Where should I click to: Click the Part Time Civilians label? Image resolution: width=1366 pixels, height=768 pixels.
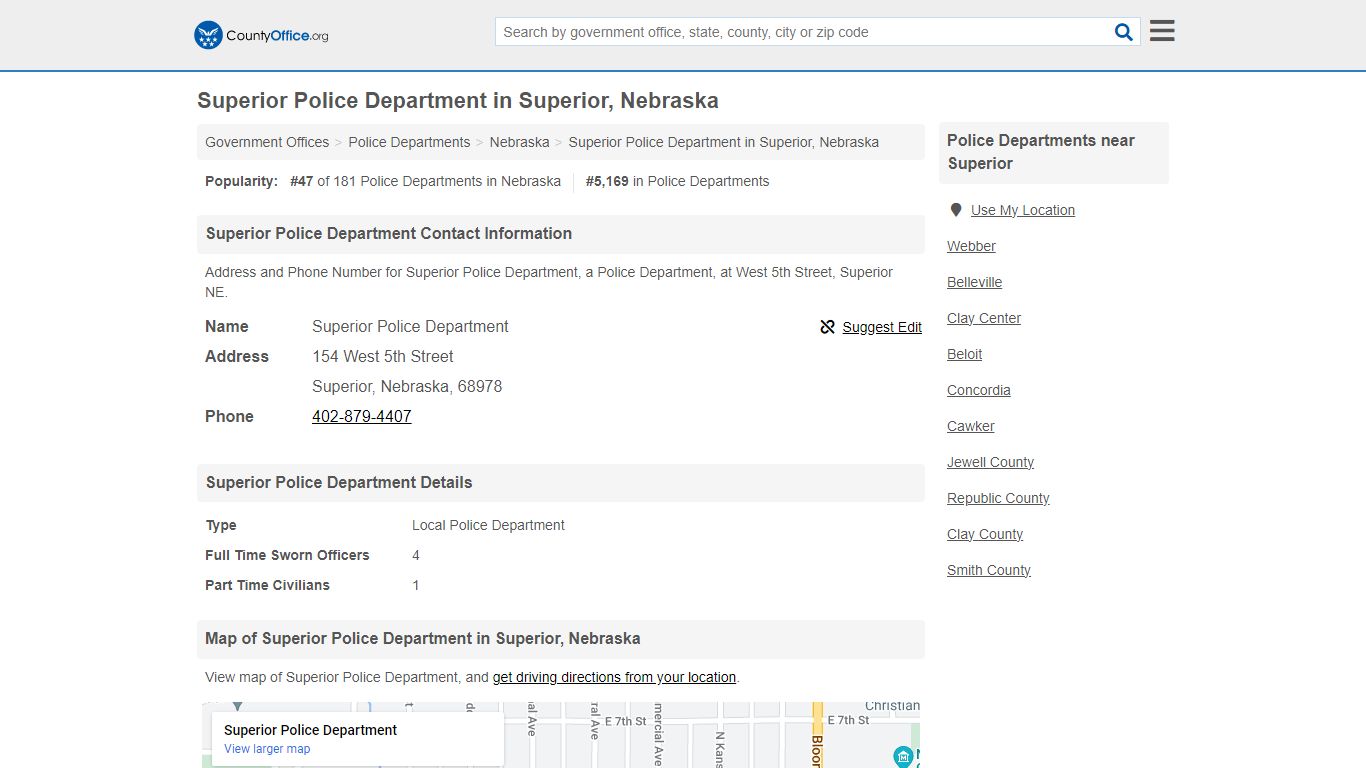coord(267,585)
